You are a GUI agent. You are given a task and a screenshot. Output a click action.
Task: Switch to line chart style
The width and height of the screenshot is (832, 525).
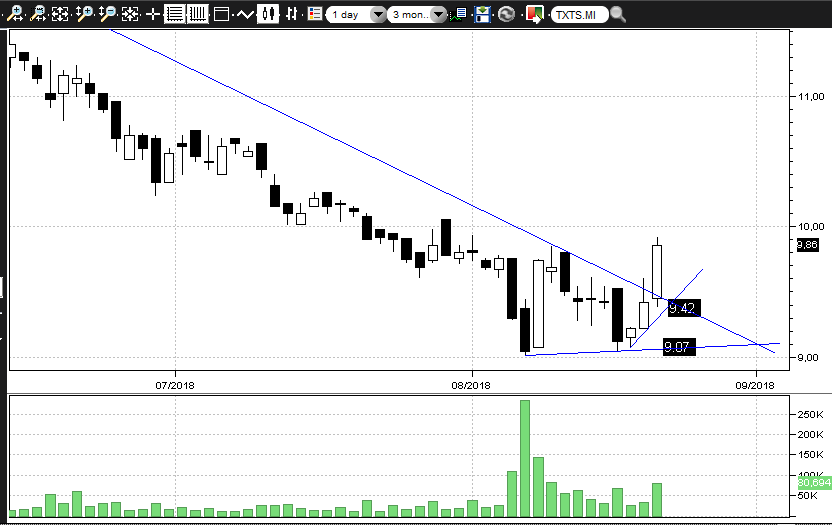pos(245,14)
